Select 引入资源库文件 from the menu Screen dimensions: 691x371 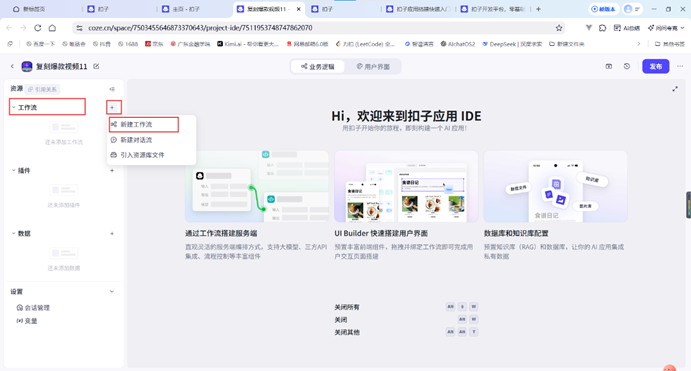tap(151, 155)
